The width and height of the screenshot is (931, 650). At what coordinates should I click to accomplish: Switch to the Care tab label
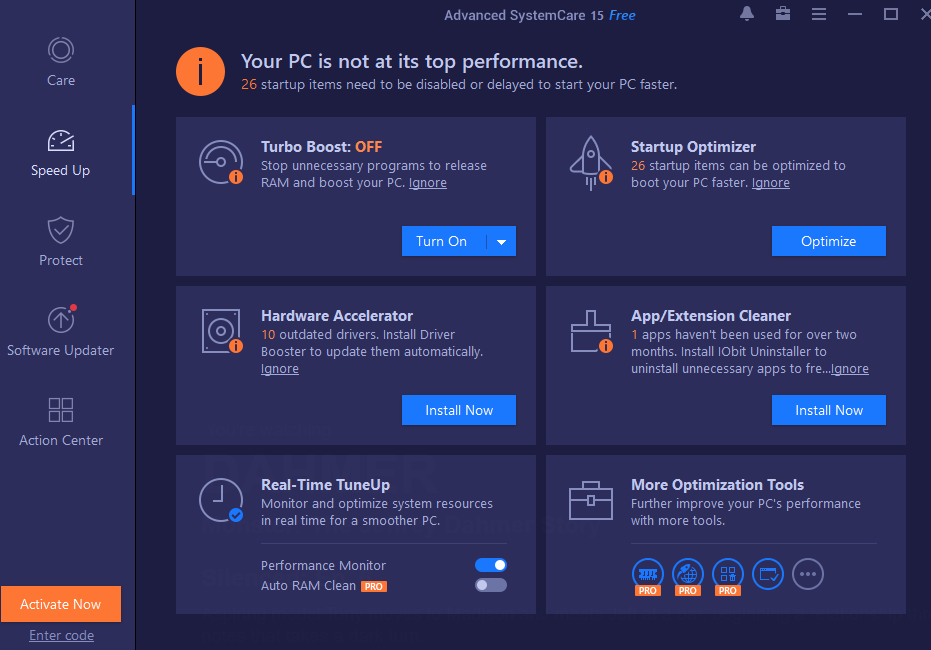coord(61,80)
